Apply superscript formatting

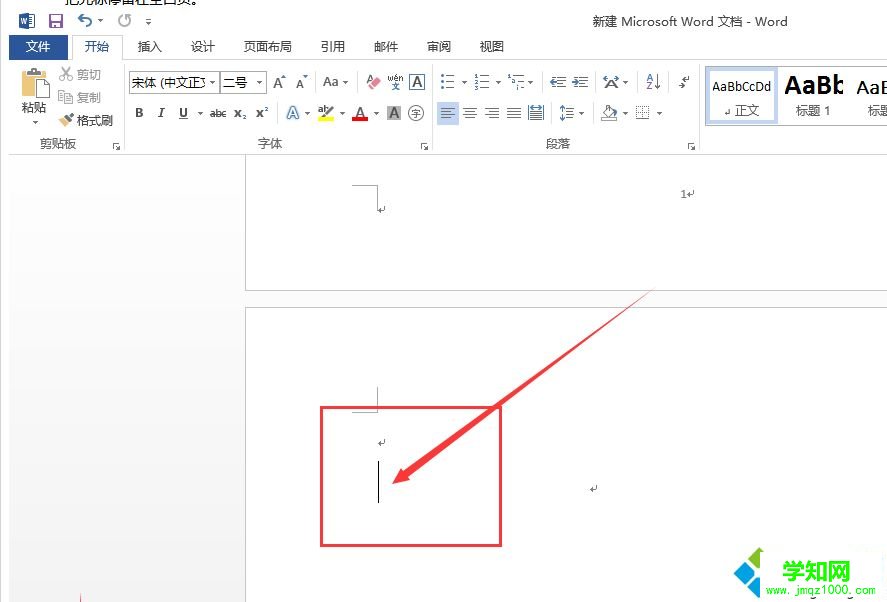click(260, 113)
